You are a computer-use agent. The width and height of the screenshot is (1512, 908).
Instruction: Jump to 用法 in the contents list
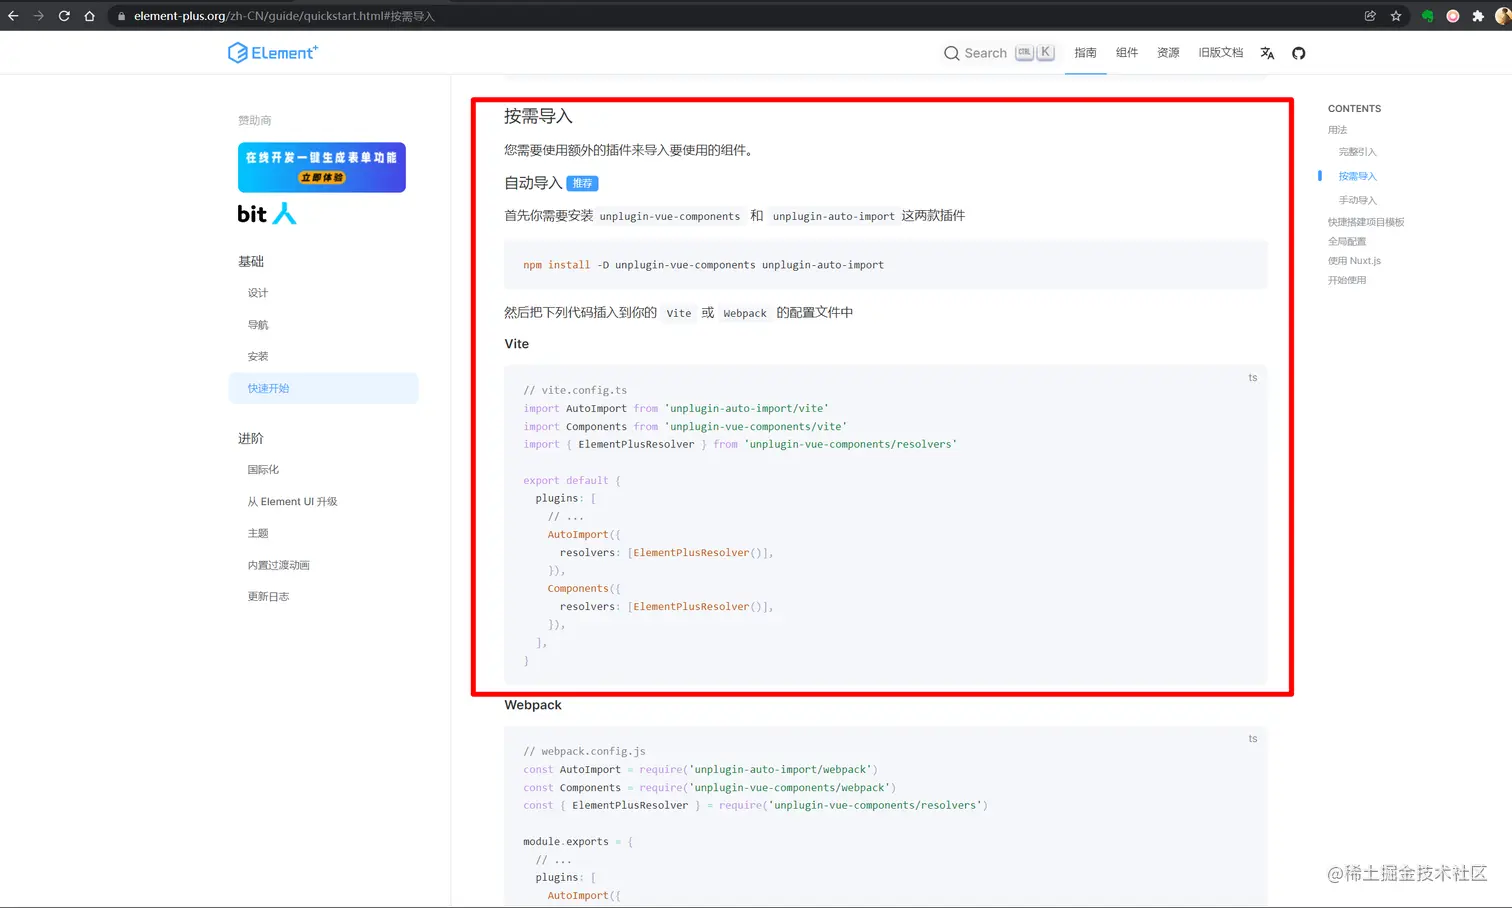point(1338,130)
